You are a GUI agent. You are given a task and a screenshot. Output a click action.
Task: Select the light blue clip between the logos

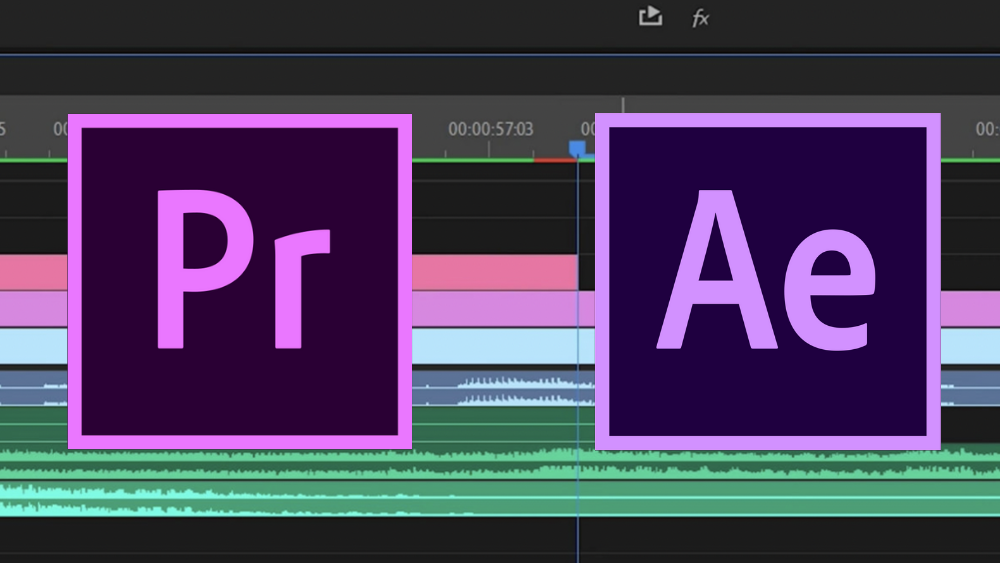502,346
